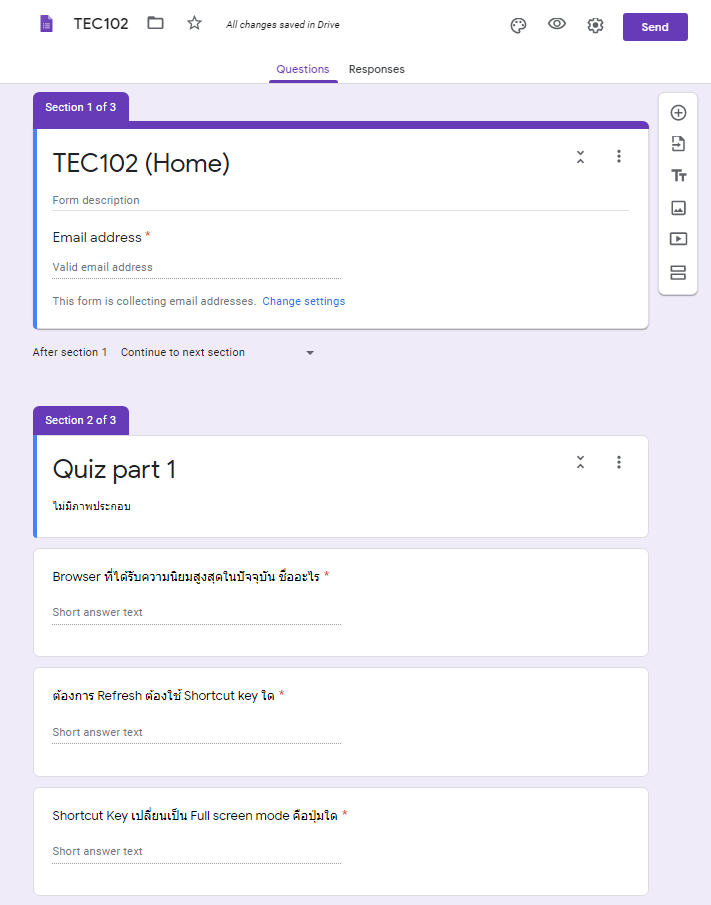Click the Add image icon
Image resolution: width=711 pixels, height=905 pixels.
678,208
